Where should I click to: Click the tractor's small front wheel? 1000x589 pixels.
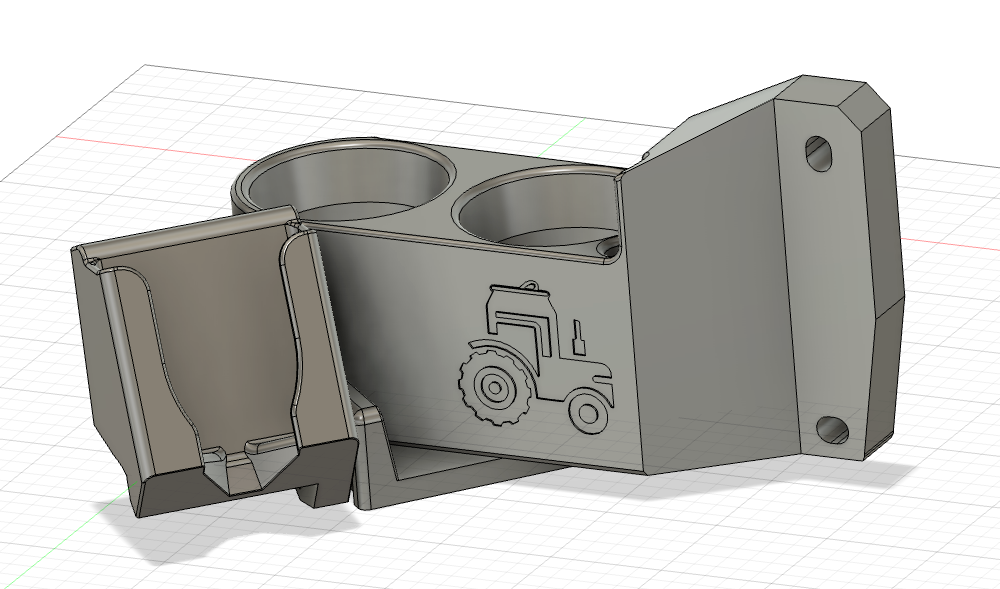(x=586, y=411)
